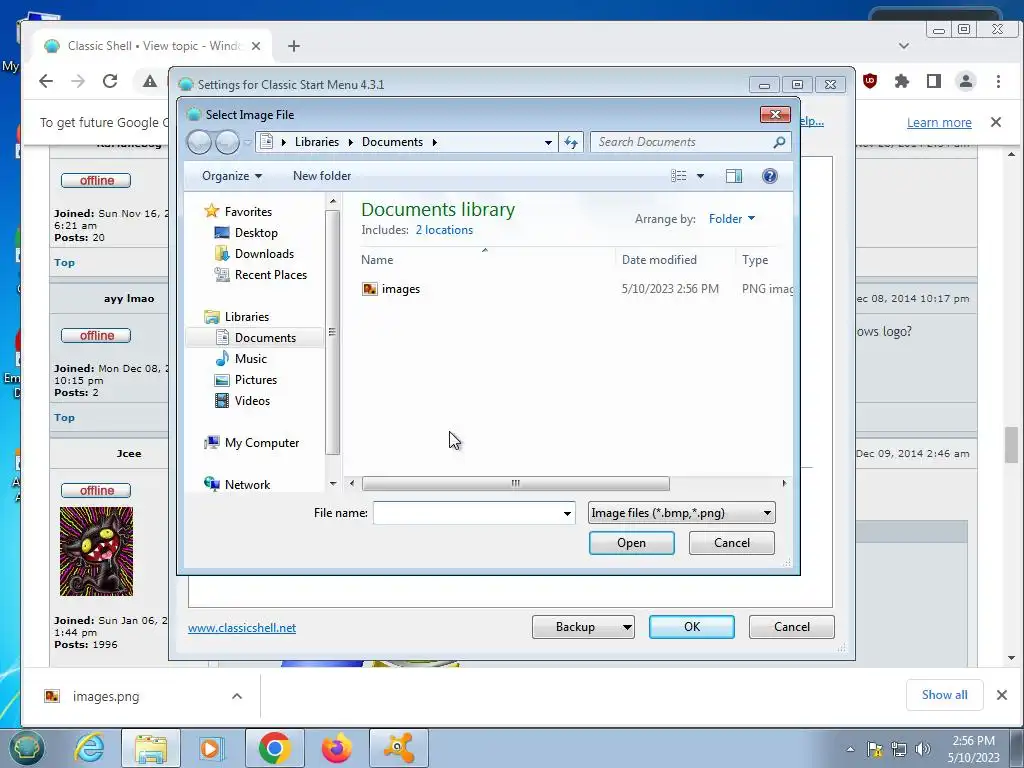Click the dialog Back navigation button
This screenshot has width=1024, height=768.
[199, 142]
